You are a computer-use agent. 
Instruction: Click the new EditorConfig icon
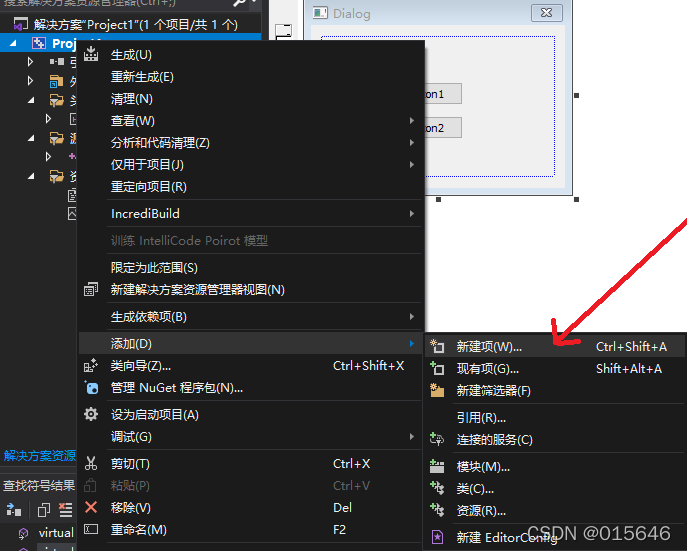tap(437, 537)
